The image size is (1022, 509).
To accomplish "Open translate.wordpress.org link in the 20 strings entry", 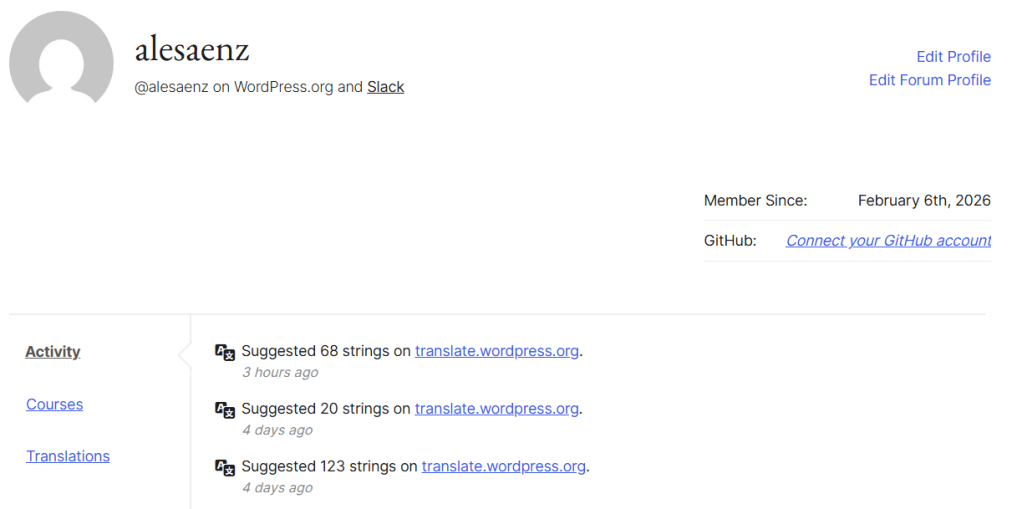I will (x=497, y=409).
